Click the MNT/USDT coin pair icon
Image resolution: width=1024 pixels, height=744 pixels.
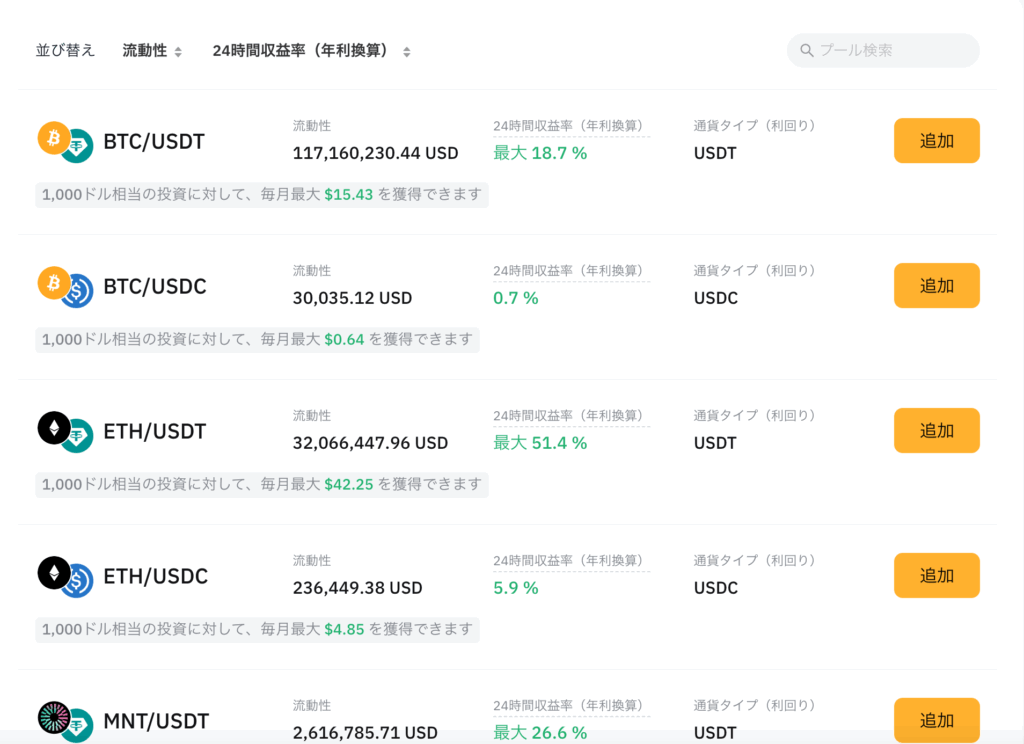[65, 722]
